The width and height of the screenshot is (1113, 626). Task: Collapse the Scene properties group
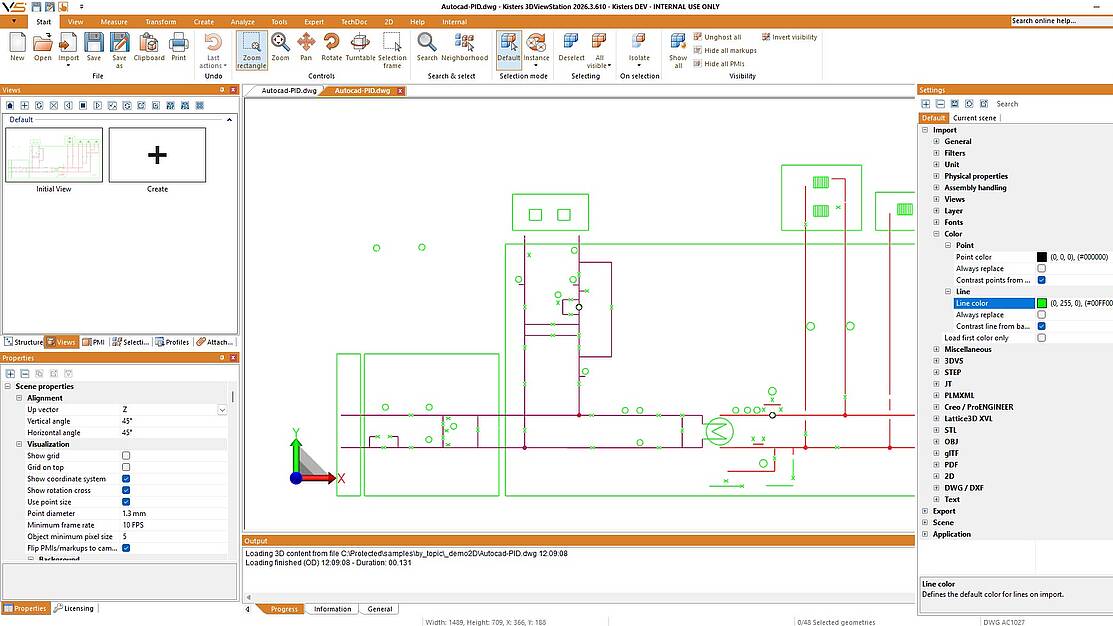tap(8, 386)
